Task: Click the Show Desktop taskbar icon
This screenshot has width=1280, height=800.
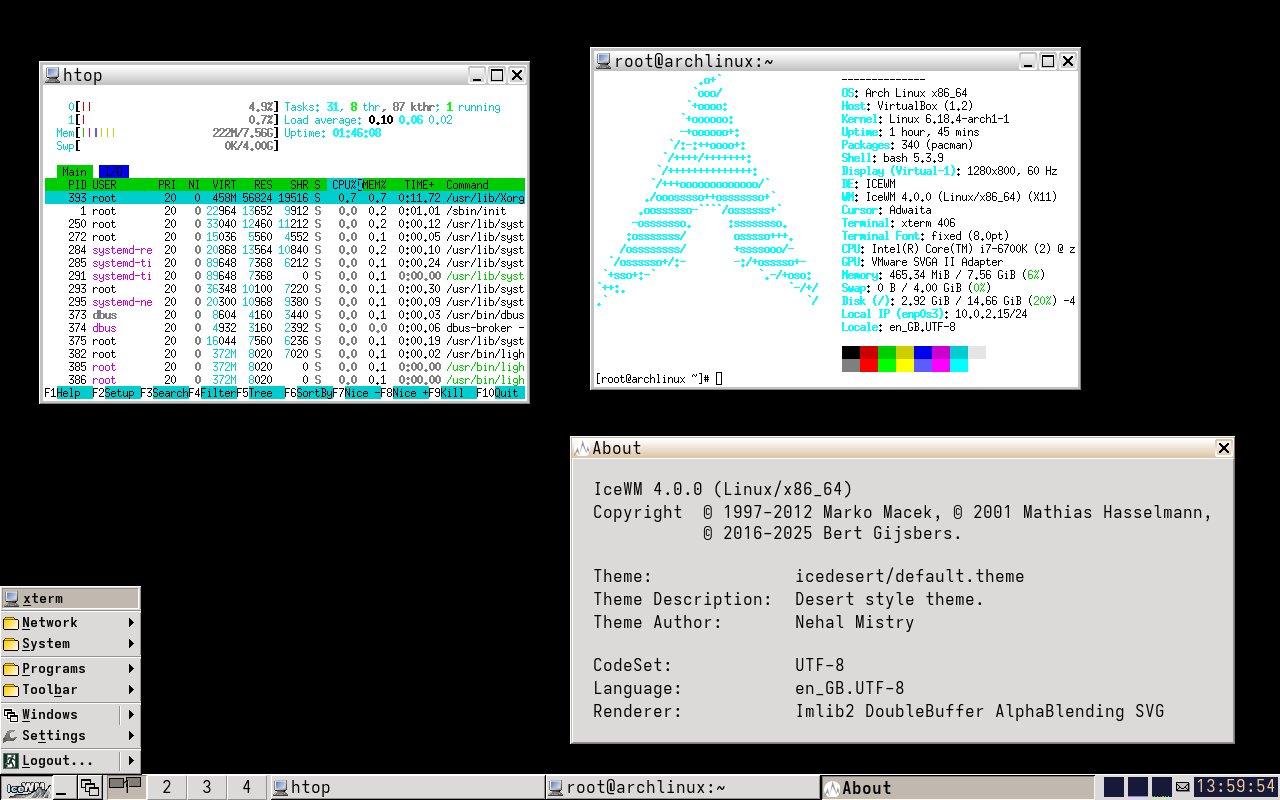Action: 63,788
